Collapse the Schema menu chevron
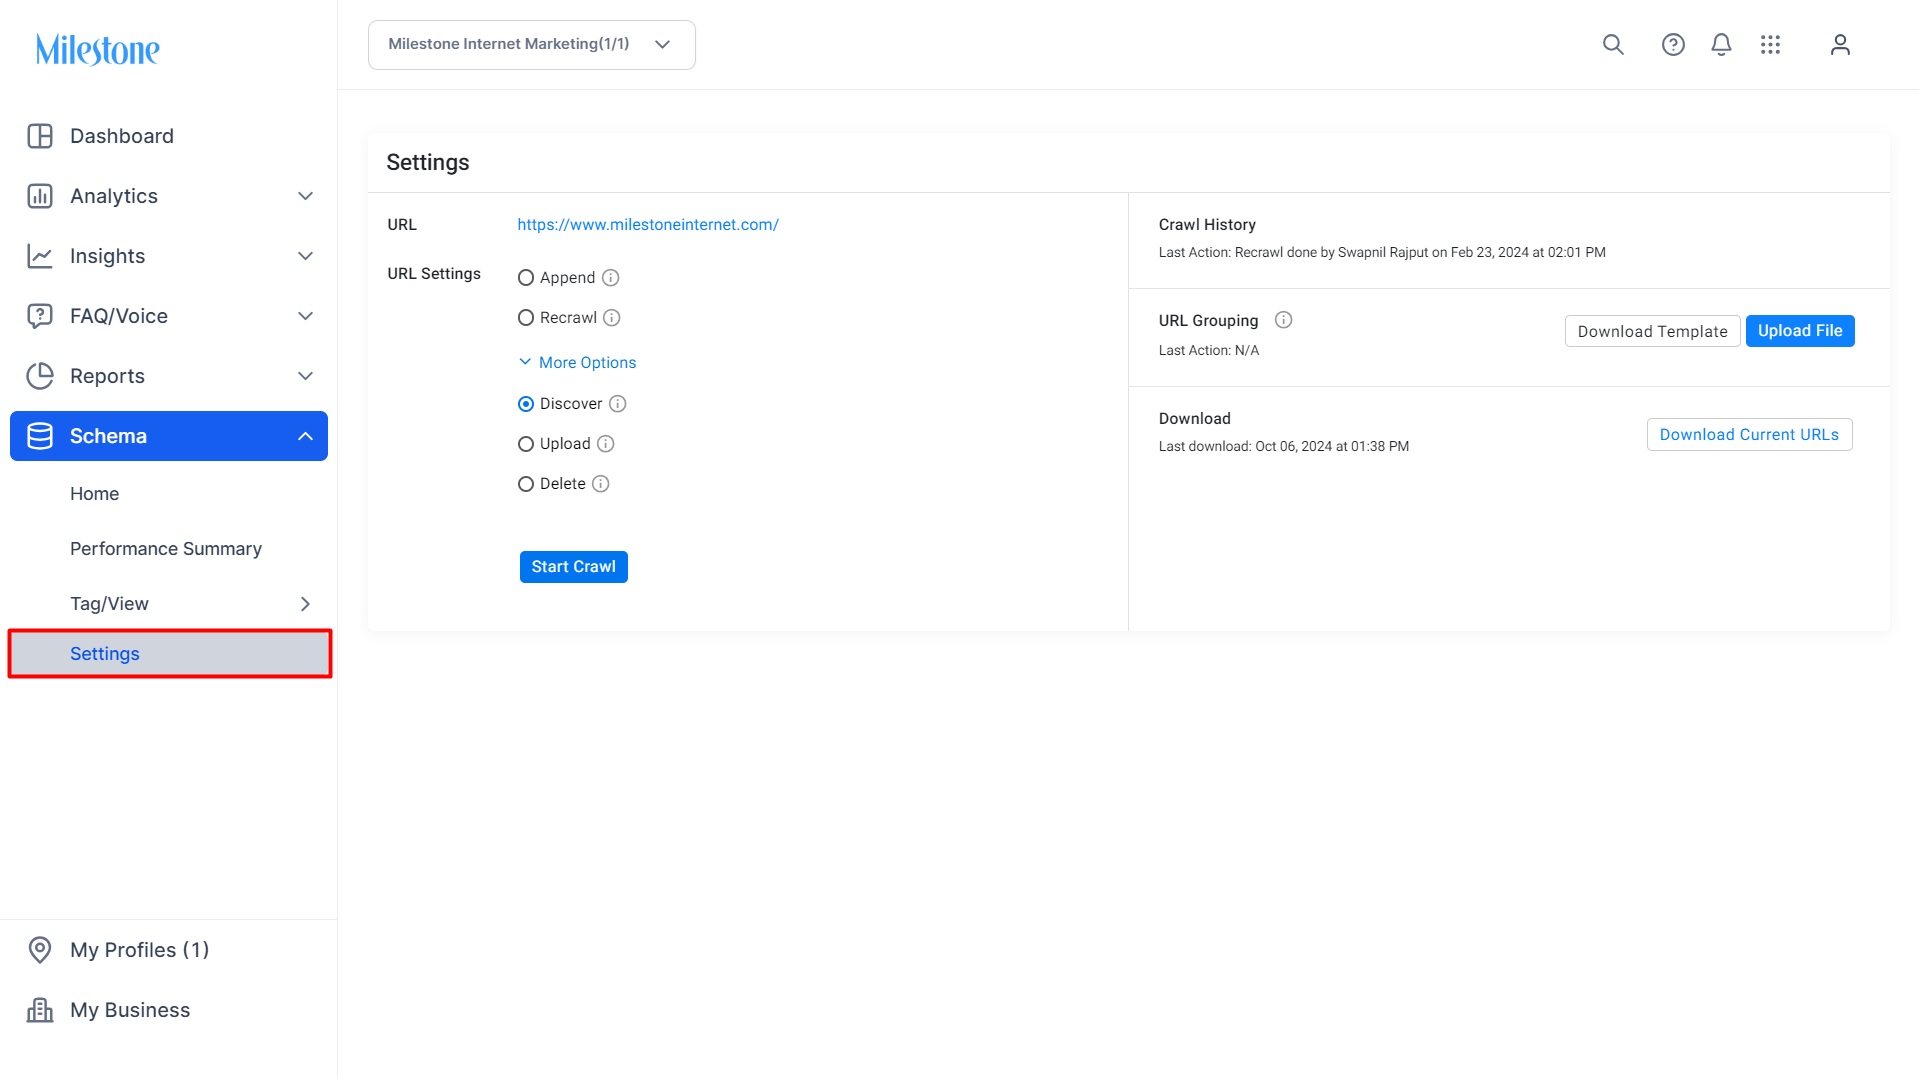 click(x=306, y=436)
